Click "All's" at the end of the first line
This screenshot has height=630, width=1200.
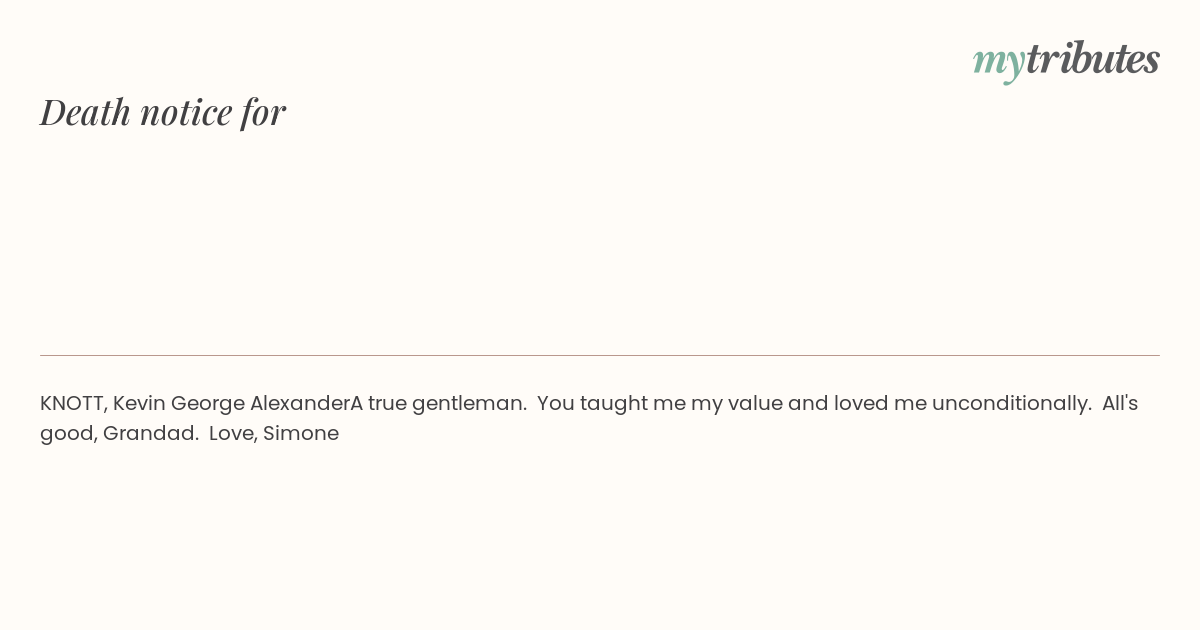click(1120, 404)
